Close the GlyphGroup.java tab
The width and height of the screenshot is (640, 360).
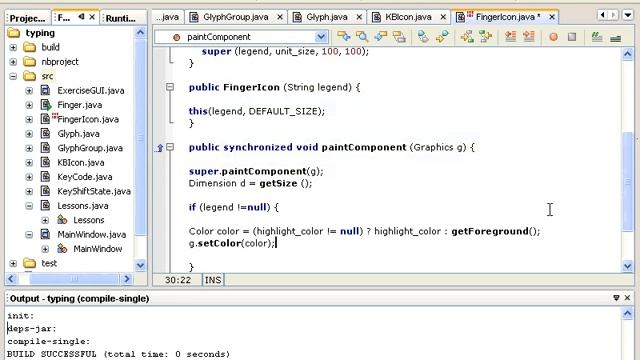[x=280, y=17]
